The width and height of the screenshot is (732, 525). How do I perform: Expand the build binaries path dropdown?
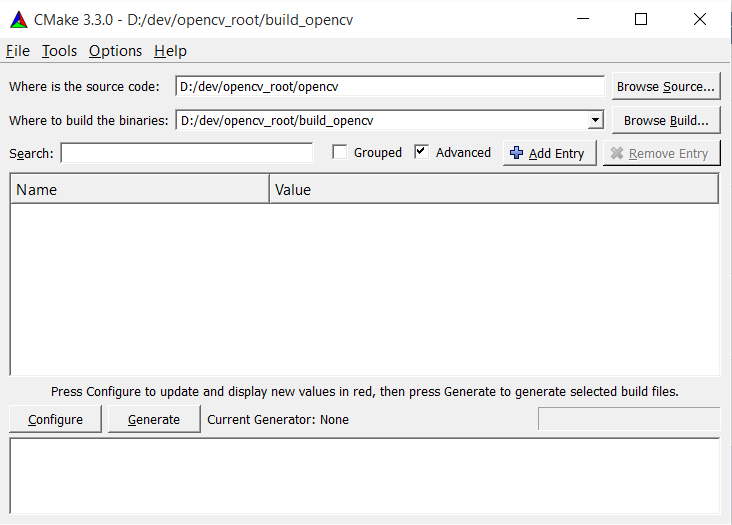[x=595, y=120]
